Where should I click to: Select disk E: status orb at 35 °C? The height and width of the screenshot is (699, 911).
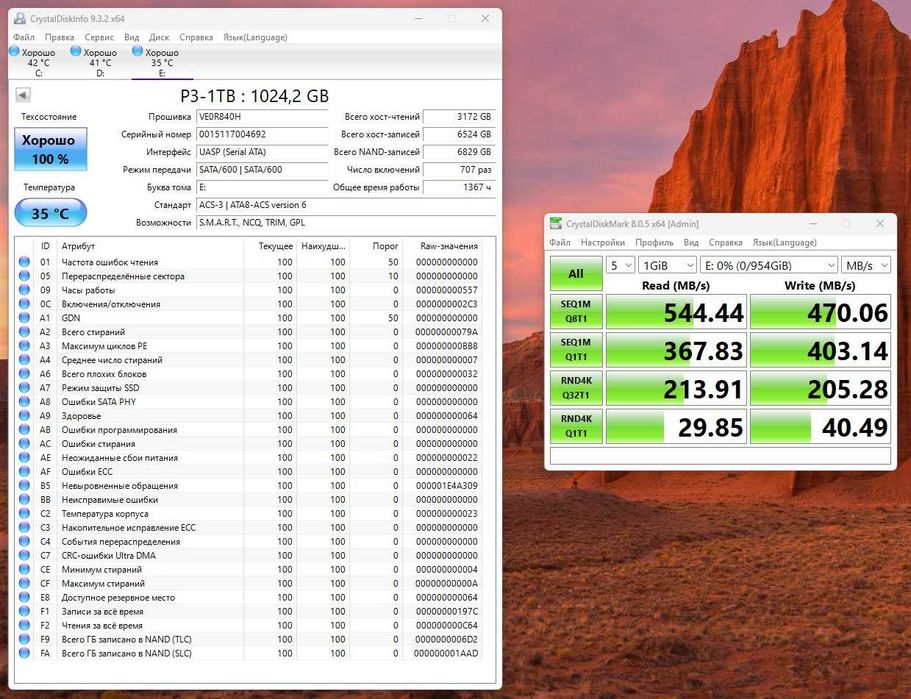[x=137, y=51]
